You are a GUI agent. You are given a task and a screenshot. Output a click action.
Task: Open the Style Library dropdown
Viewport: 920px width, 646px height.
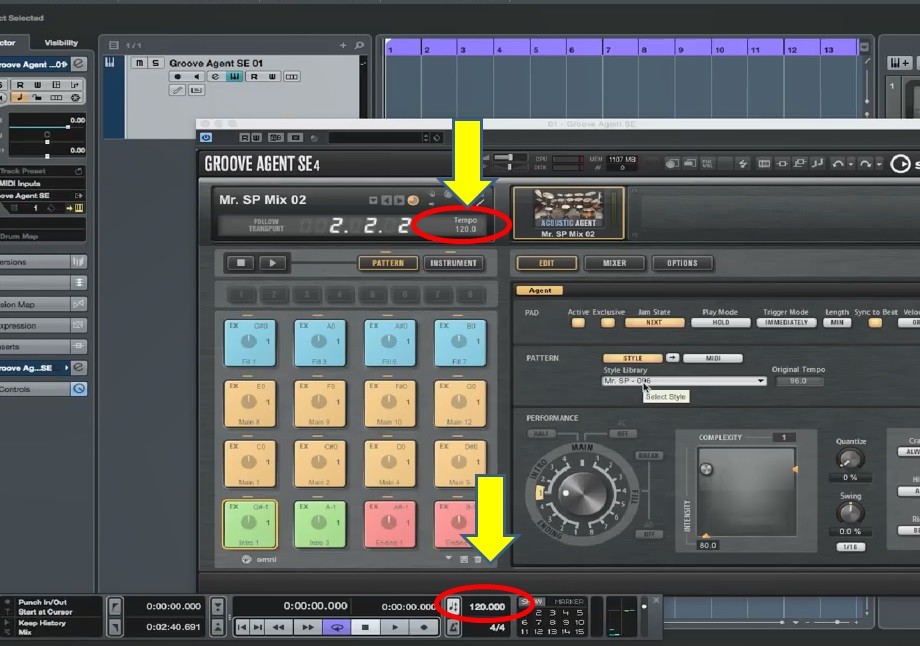point(684,381)
